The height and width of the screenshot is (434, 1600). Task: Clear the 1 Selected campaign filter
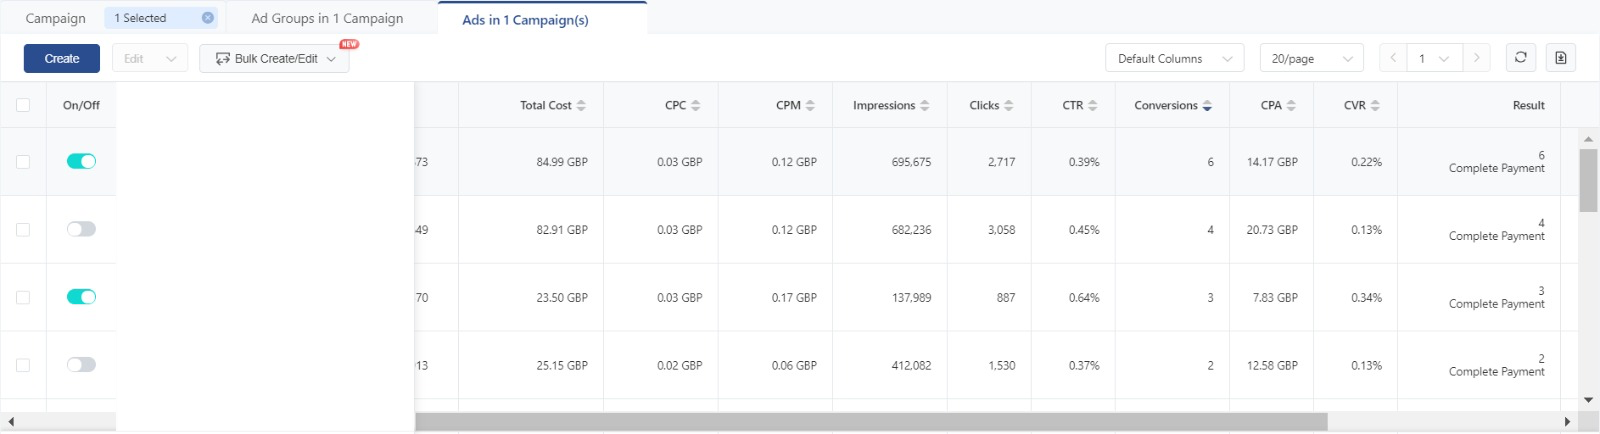[x=208, y=18]
